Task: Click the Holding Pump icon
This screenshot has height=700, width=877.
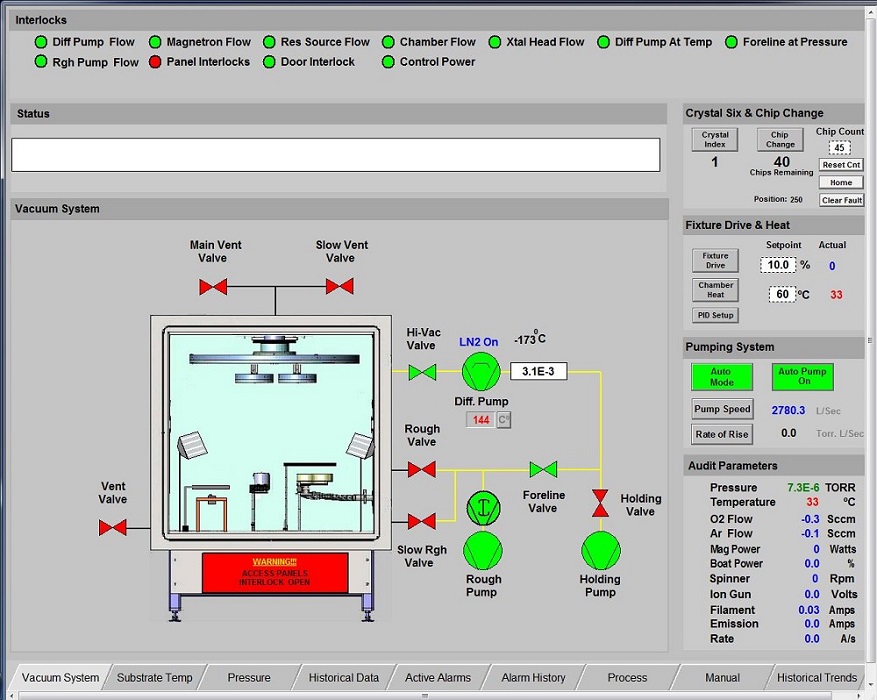Action: click(600, 553)
